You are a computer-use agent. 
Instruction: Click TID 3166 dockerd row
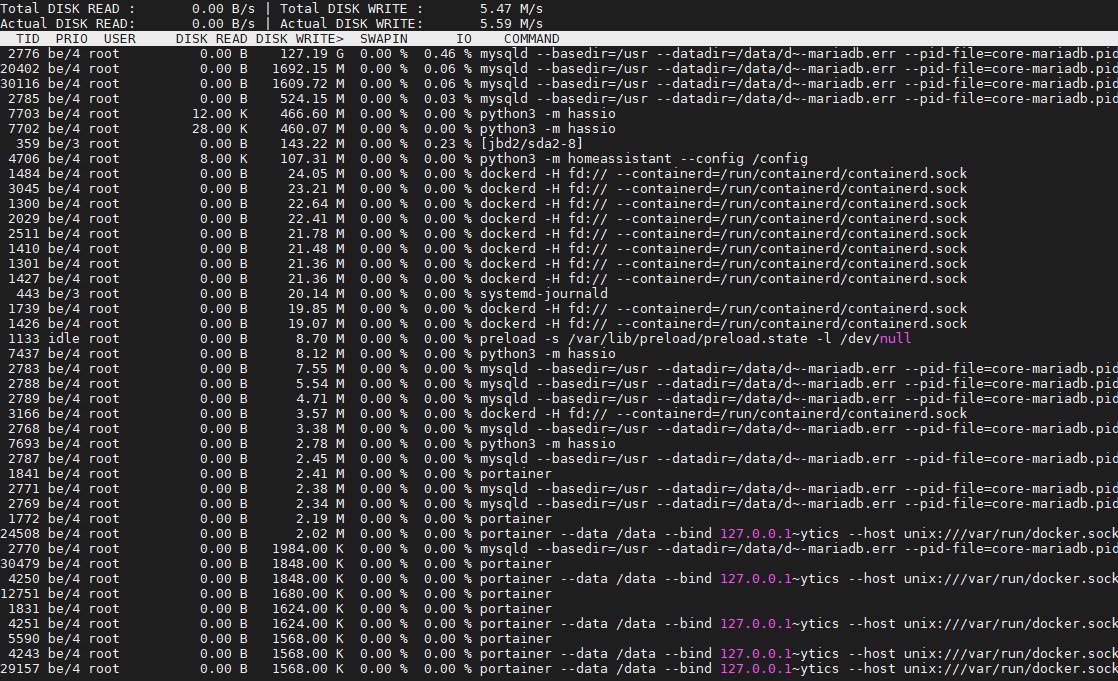[559, 413]
